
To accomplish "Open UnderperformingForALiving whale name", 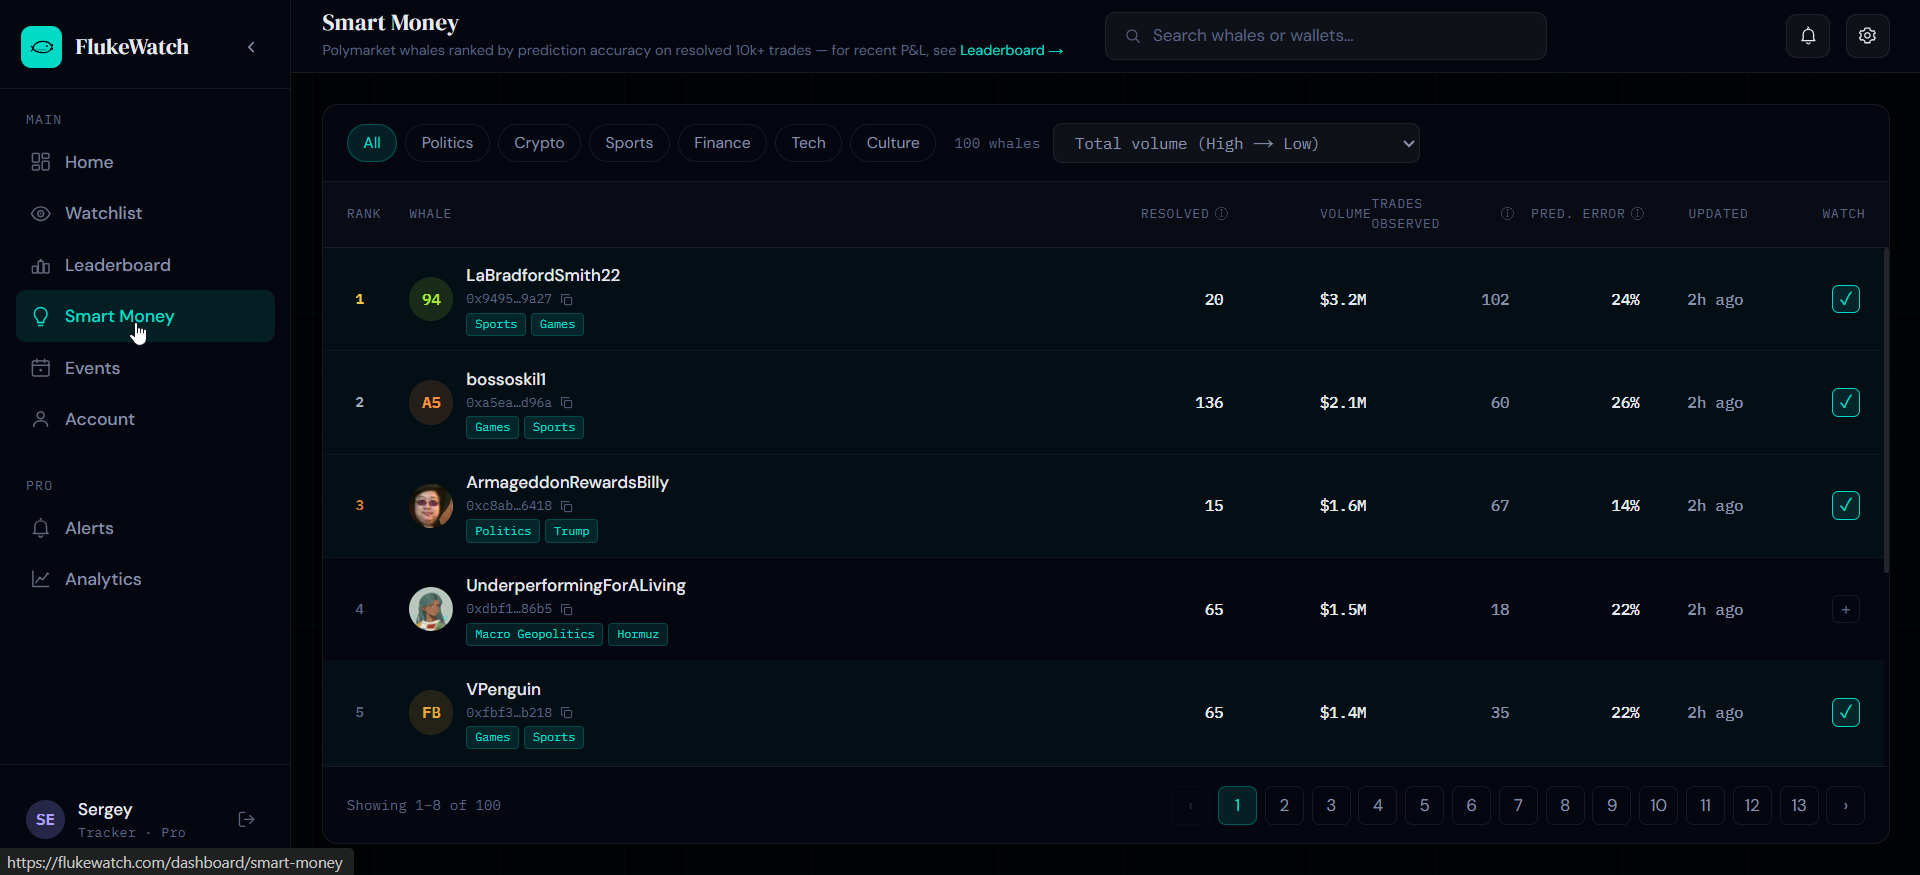I will tap(576, 585).
